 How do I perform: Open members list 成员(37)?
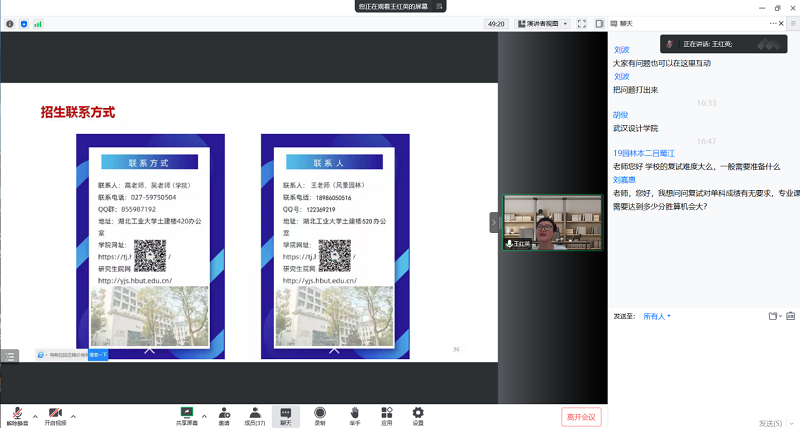click(255, 416)
